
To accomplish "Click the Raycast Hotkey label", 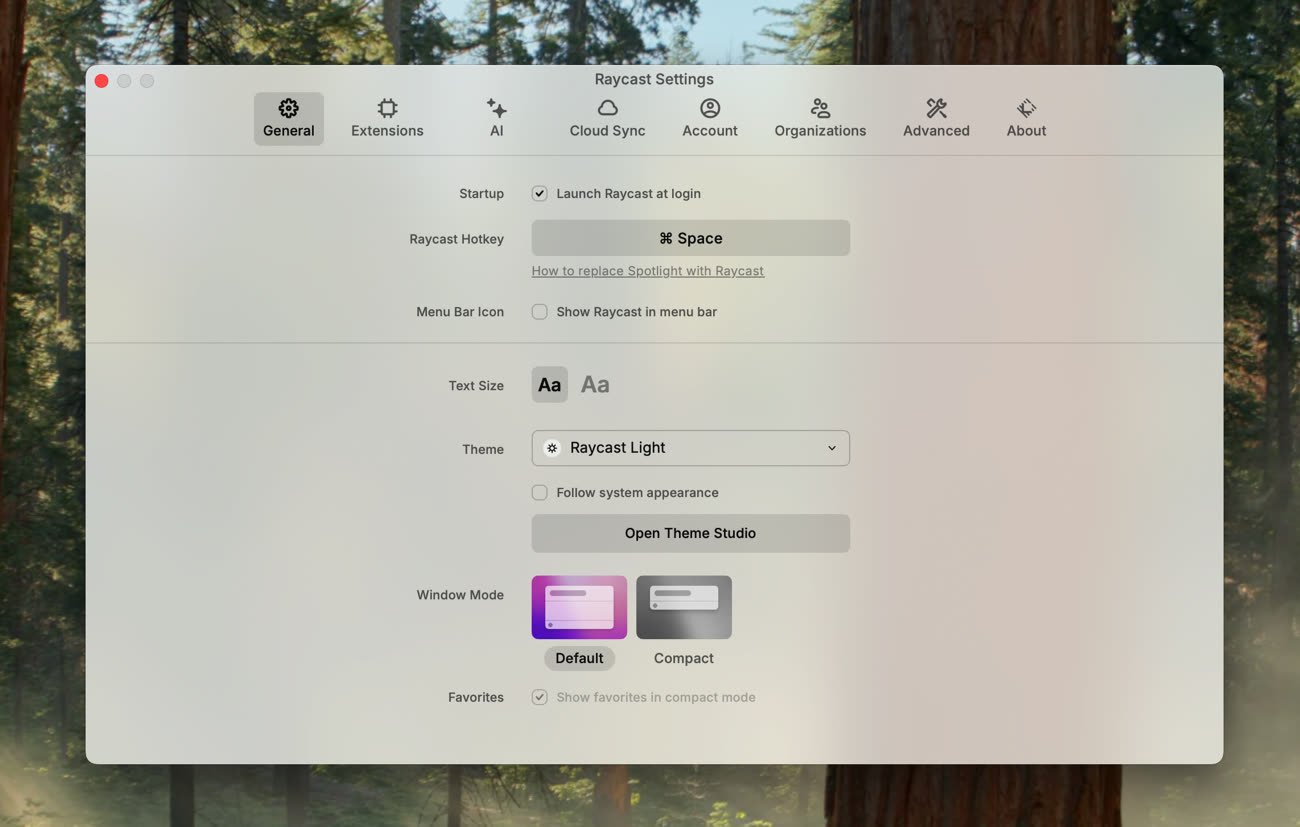I will 456,239.
